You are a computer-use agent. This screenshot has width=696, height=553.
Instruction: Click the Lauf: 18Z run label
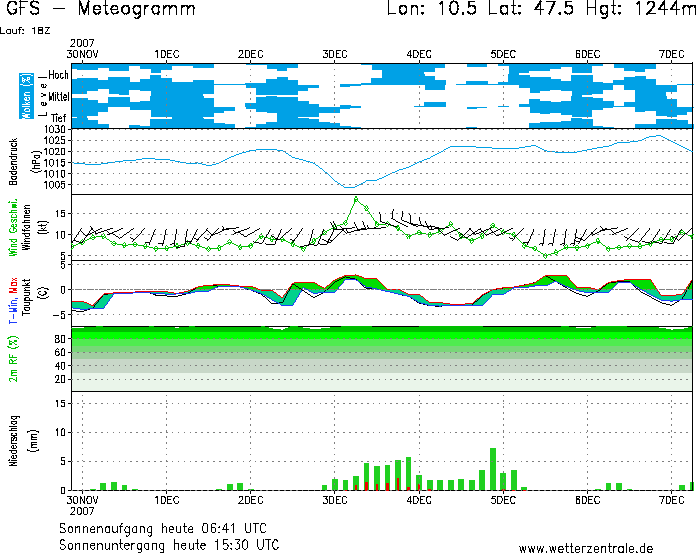(x=26, y=32)
